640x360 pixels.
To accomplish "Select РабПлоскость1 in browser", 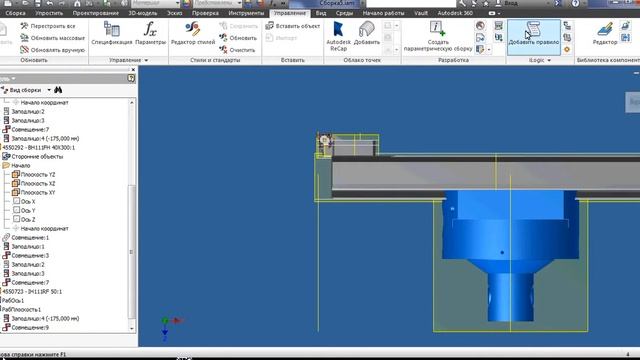I will pyautogui.click(x=21, y=309).
